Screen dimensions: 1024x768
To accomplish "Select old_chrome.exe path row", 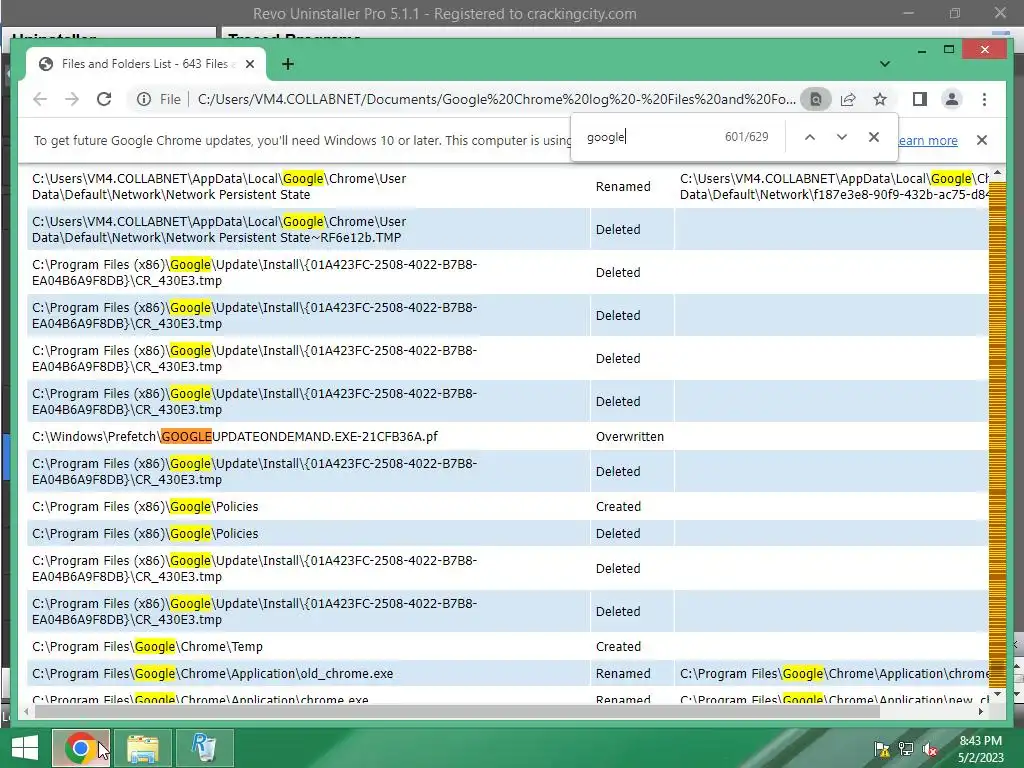I will pos(308,673).
